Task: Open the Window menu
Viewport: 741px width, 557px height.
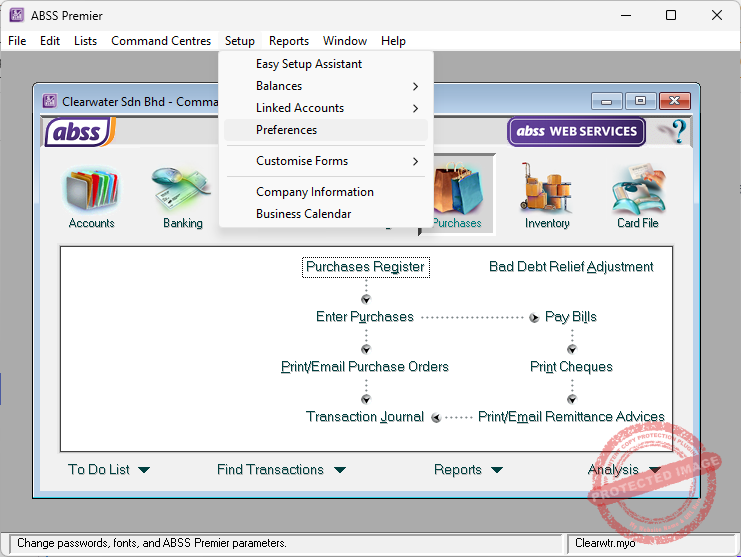Action: pos(345,41)
